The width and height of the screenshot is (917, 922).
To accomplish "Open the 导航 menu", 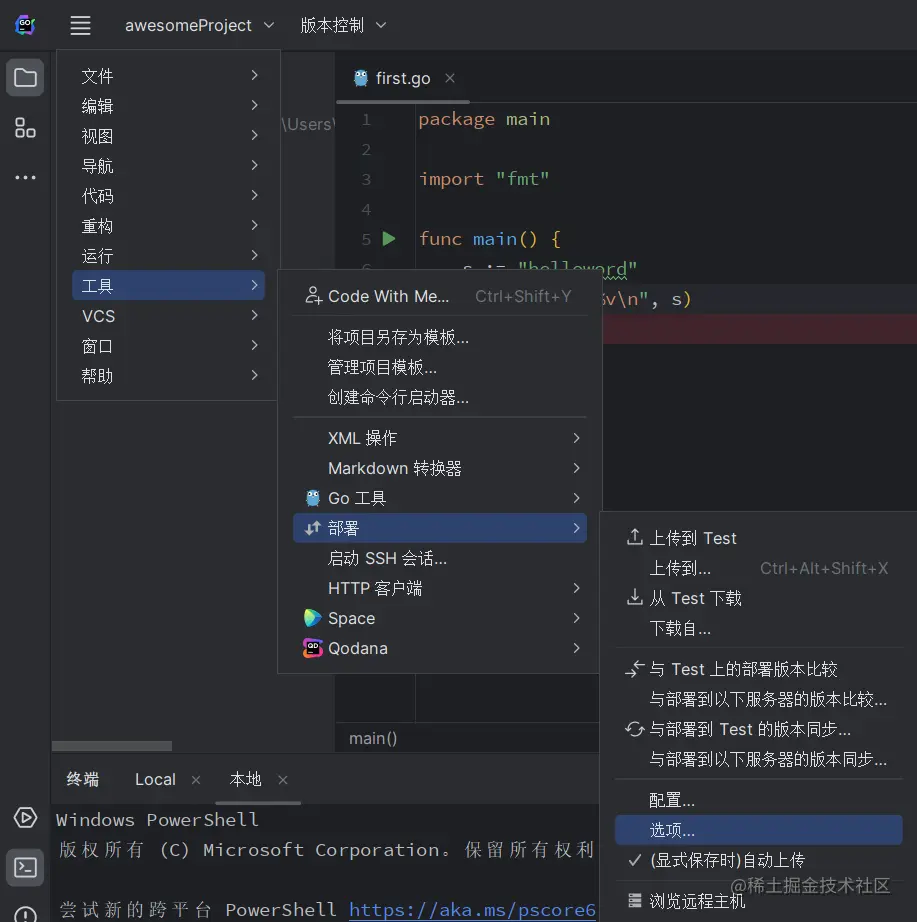I will coord(168,165).
